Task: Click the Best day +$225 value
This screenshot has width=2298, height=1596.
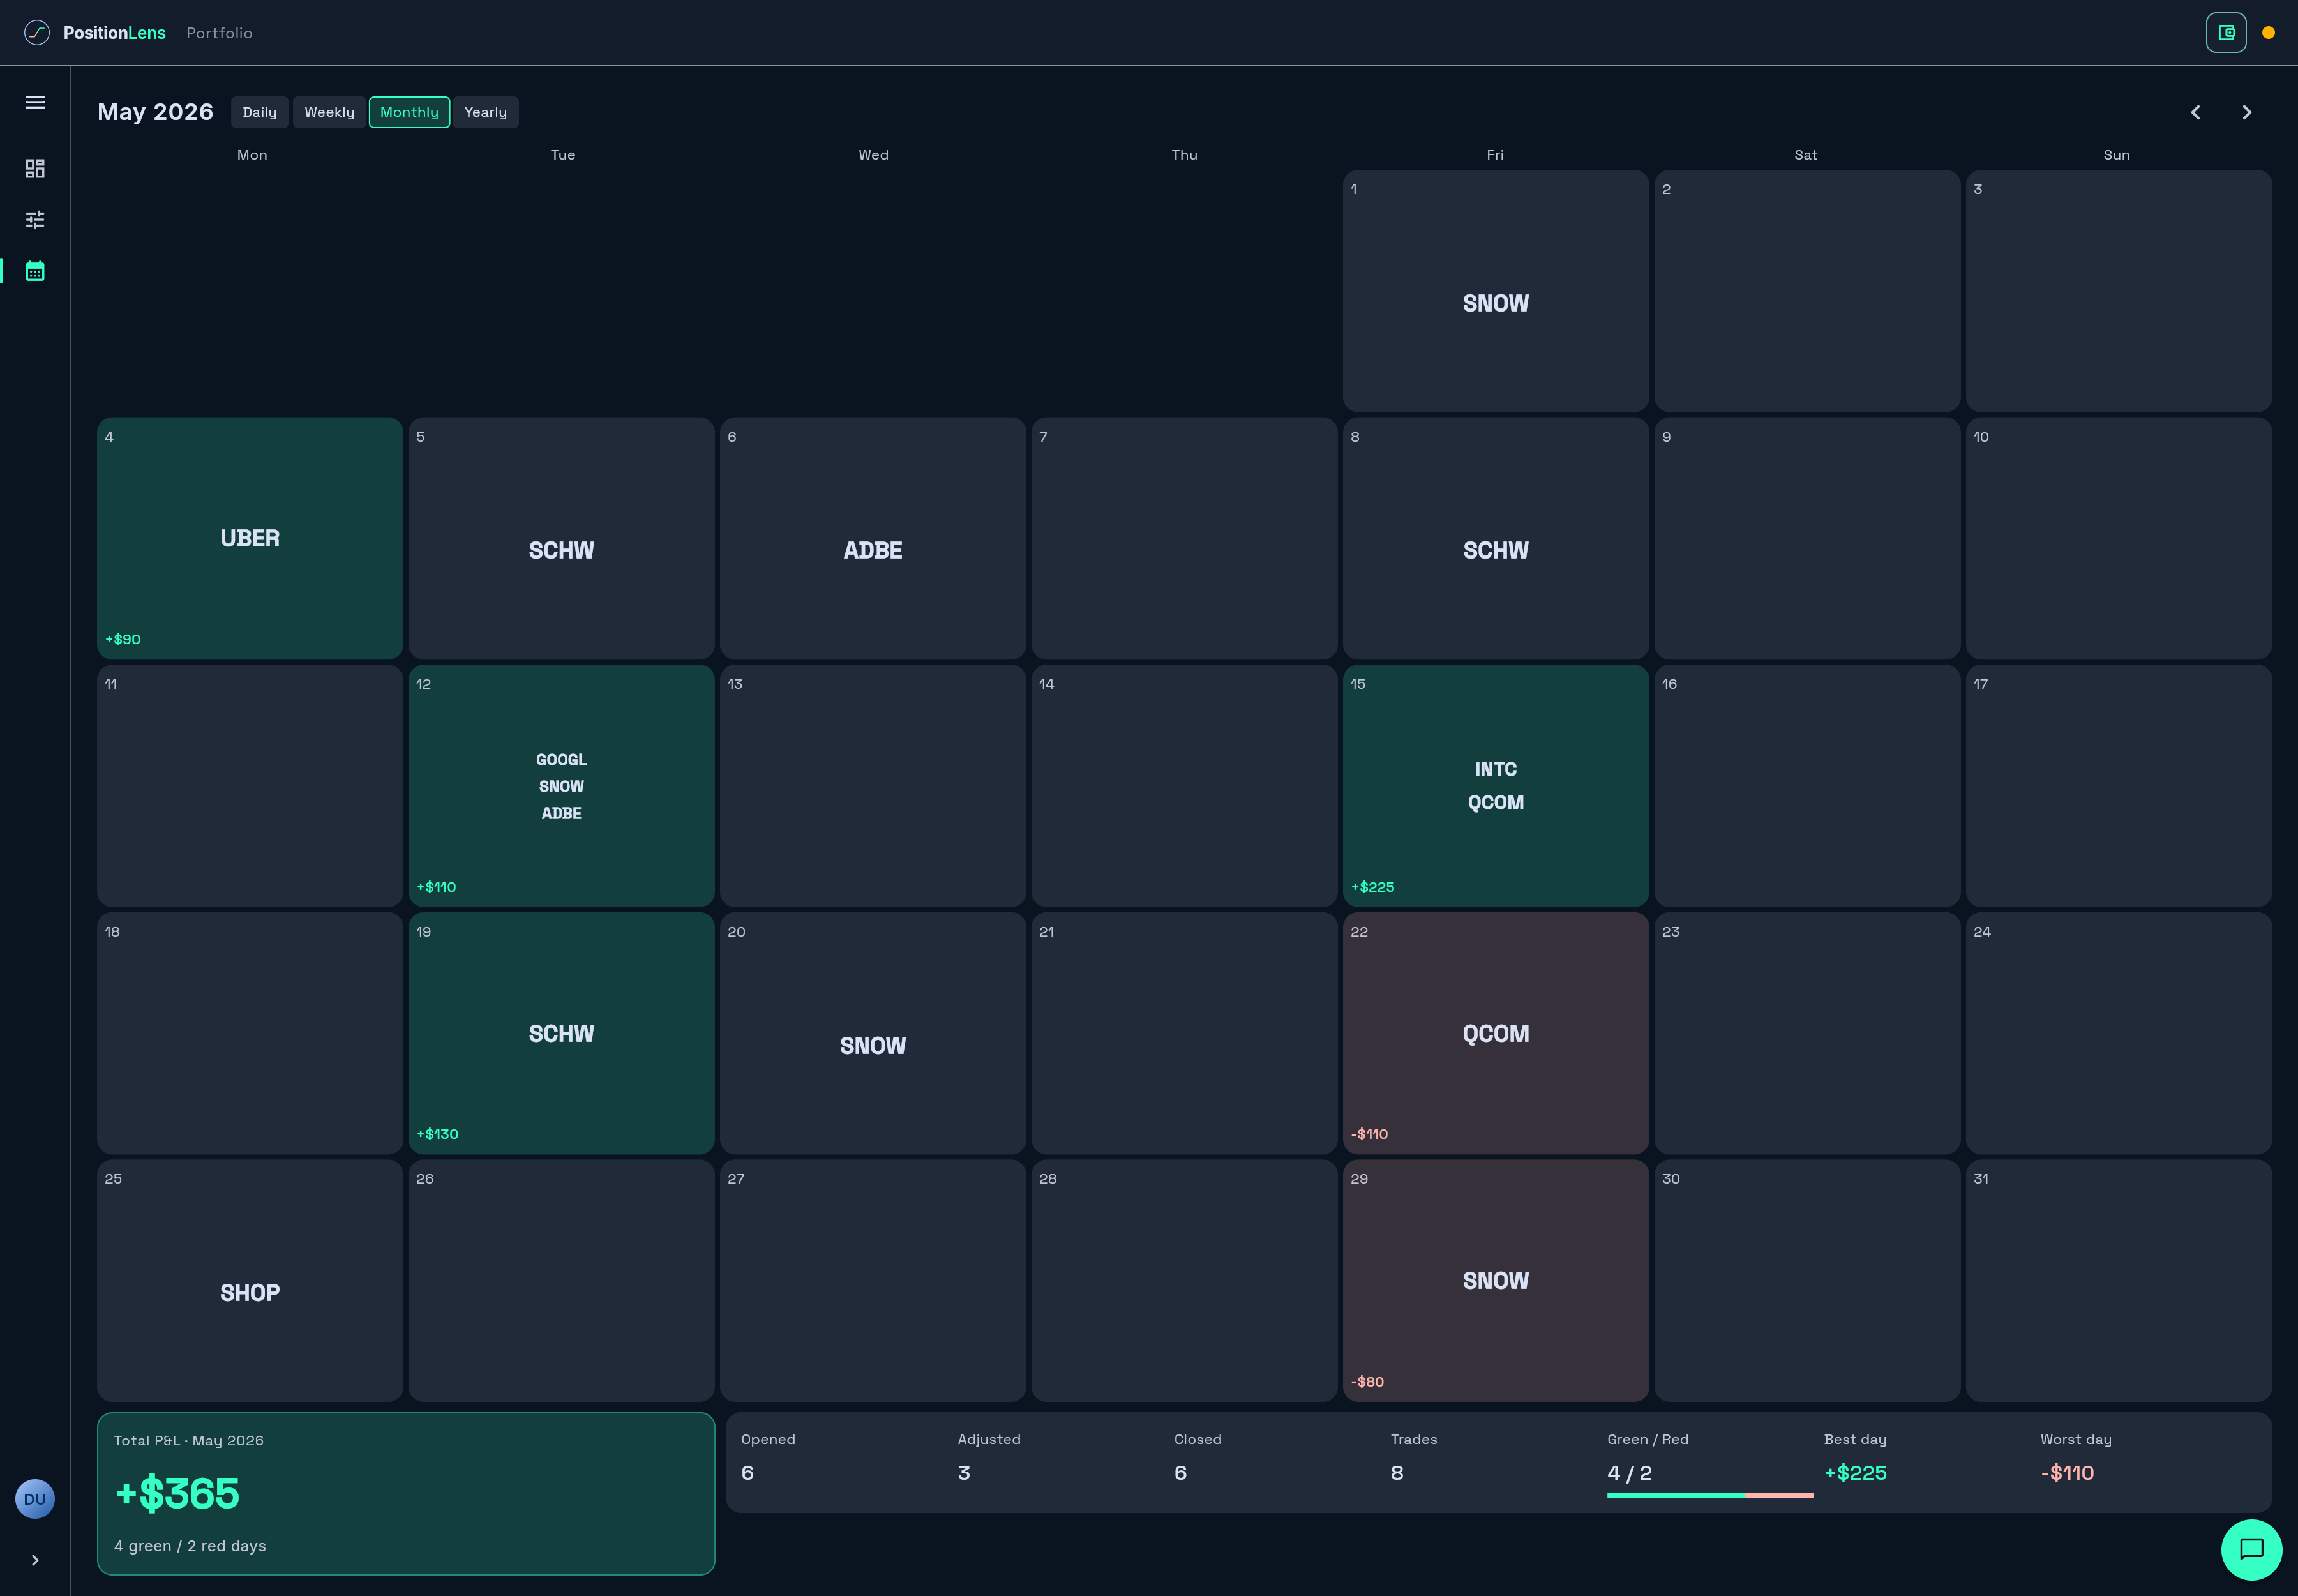Action: point(1855,1473)
